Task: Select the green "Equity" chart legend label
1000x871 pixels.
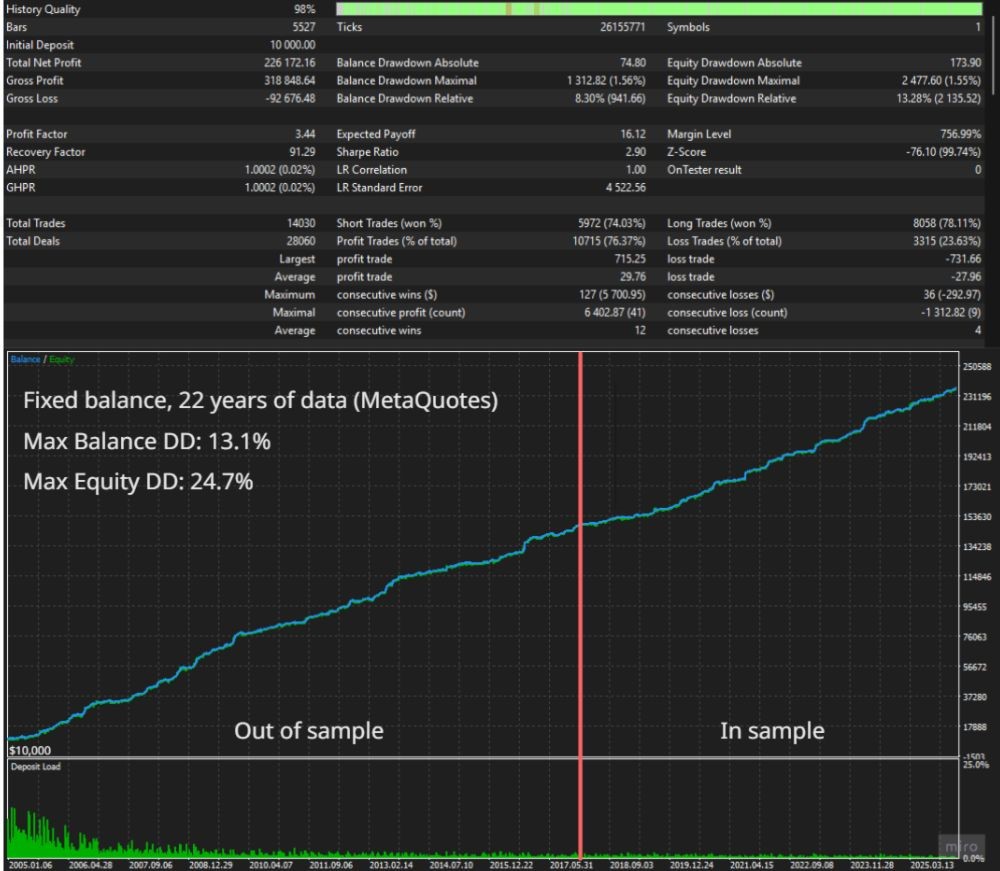Action: click(x=62, y=360)
